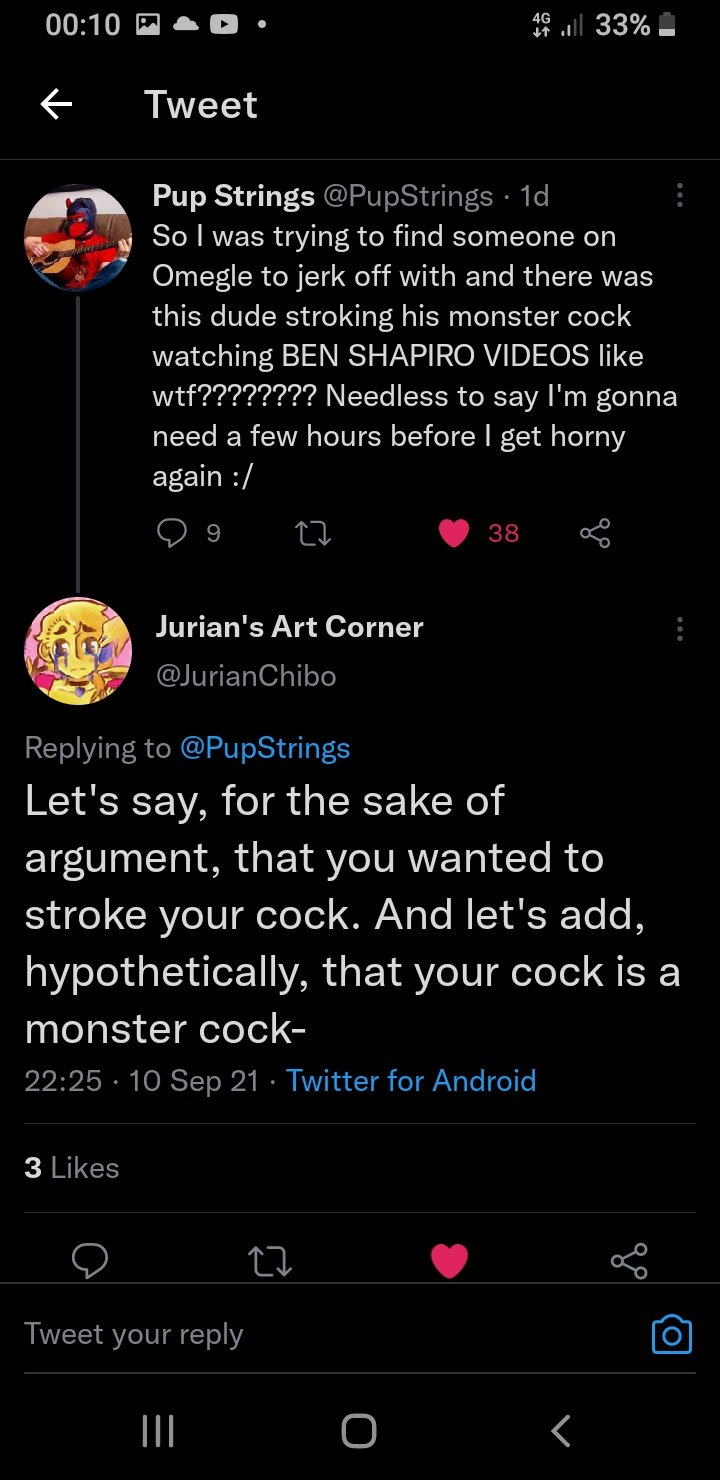This screenshot has width=720, height=1480.
Task: Retweet Jurian's Art Corner reply
Action: [x=269, y=1260]
